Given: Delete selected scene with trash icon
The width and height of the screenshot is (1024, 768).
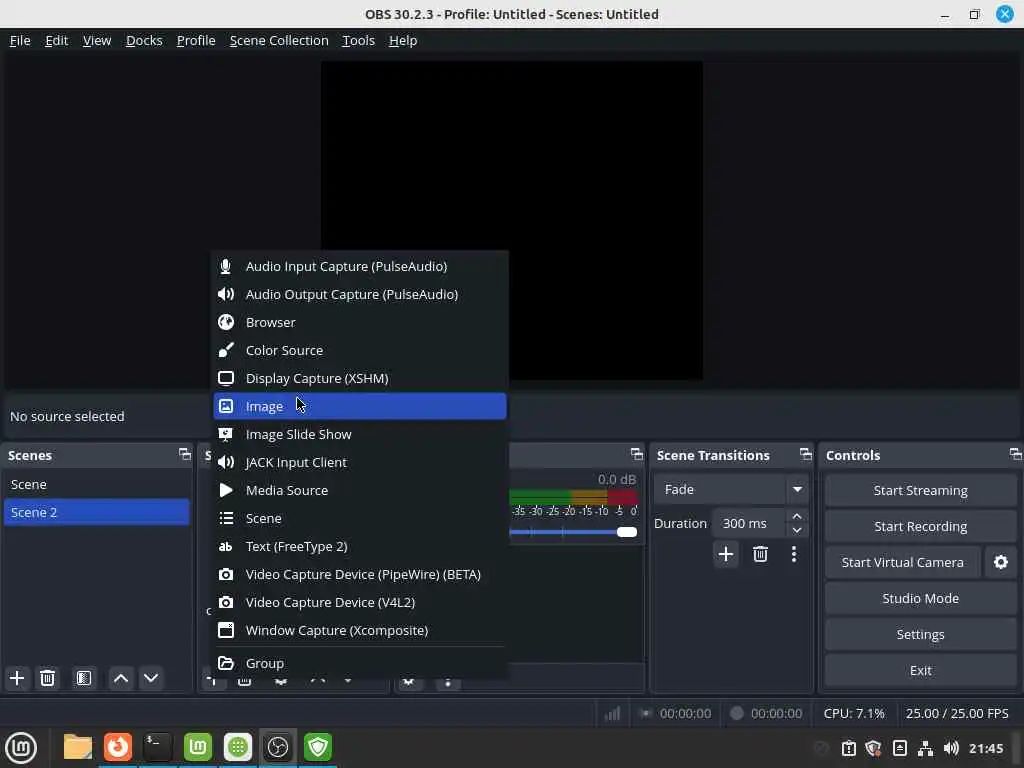Looking at the screenshot, I should pos(47,678).
